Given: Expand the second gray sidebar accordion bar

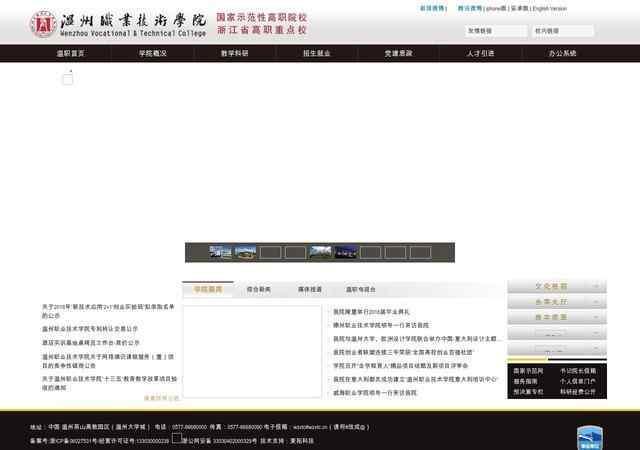Looking at the screenshot, I should [x=557, y=302].
